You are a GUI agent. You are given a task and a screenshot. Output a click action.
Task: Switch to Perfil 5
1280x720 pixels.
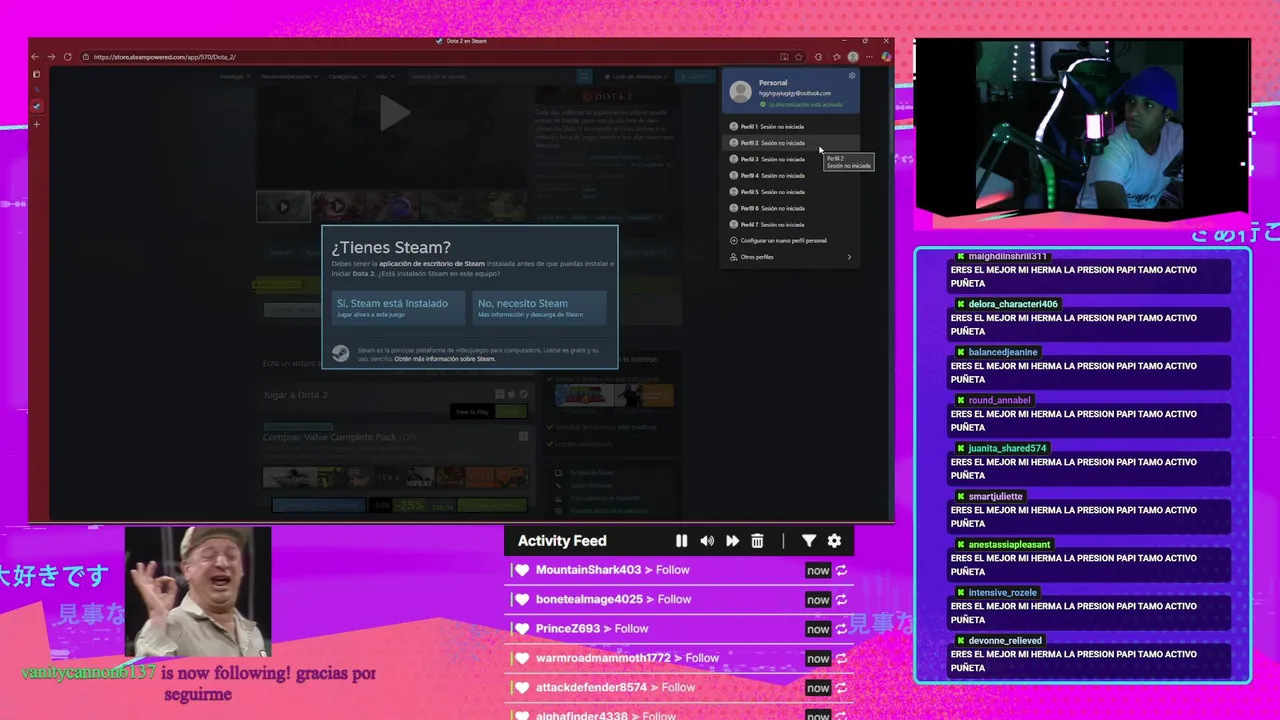coord(789,192)
